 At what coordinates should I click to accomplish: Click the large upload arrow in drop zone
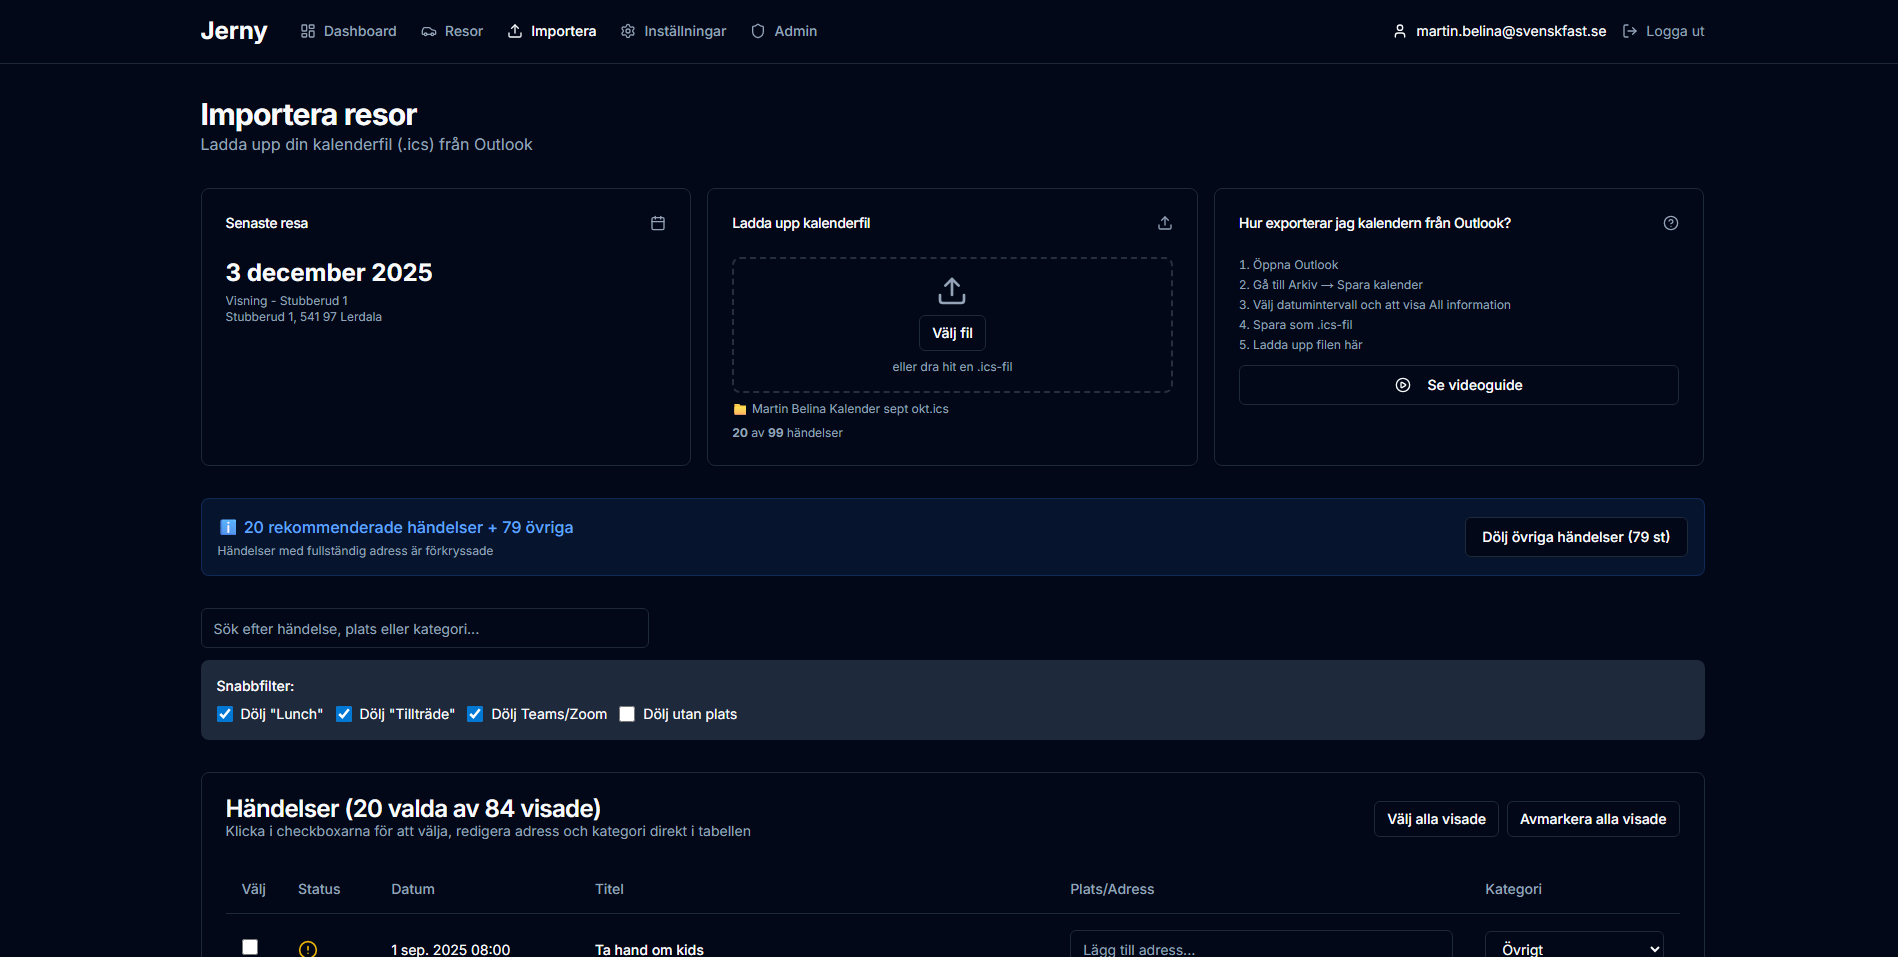[x=952, y=291]
